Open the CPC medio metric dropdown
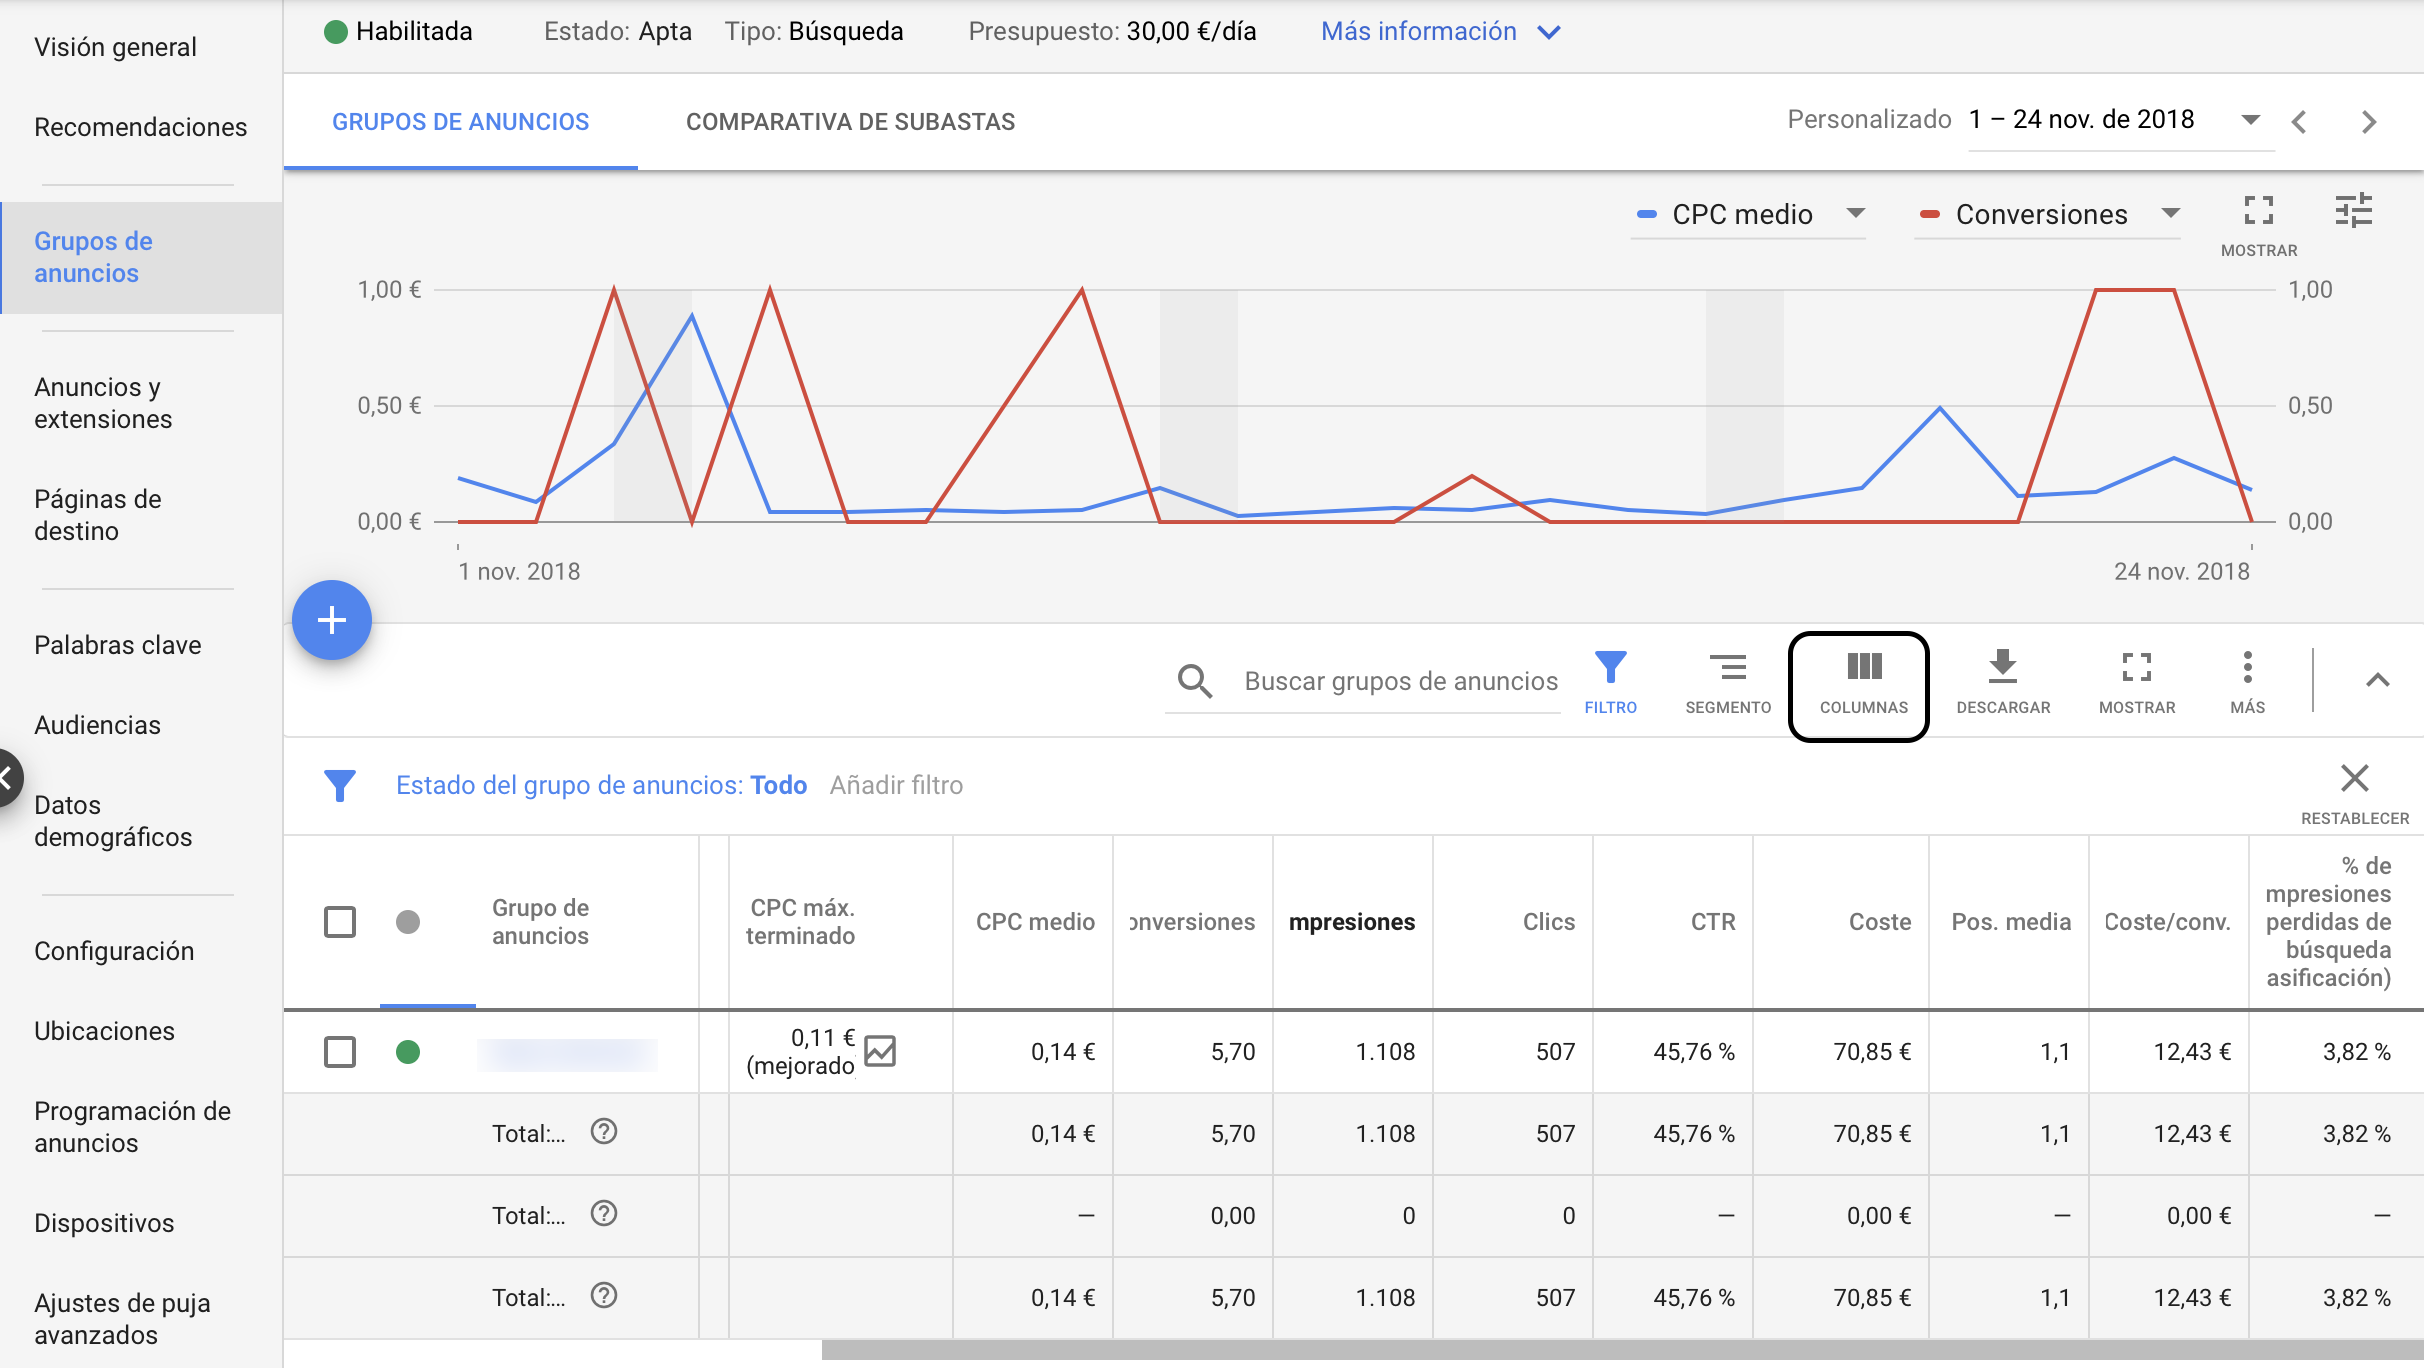Screen dimensions: 2424x1368 coord(1749,214)
